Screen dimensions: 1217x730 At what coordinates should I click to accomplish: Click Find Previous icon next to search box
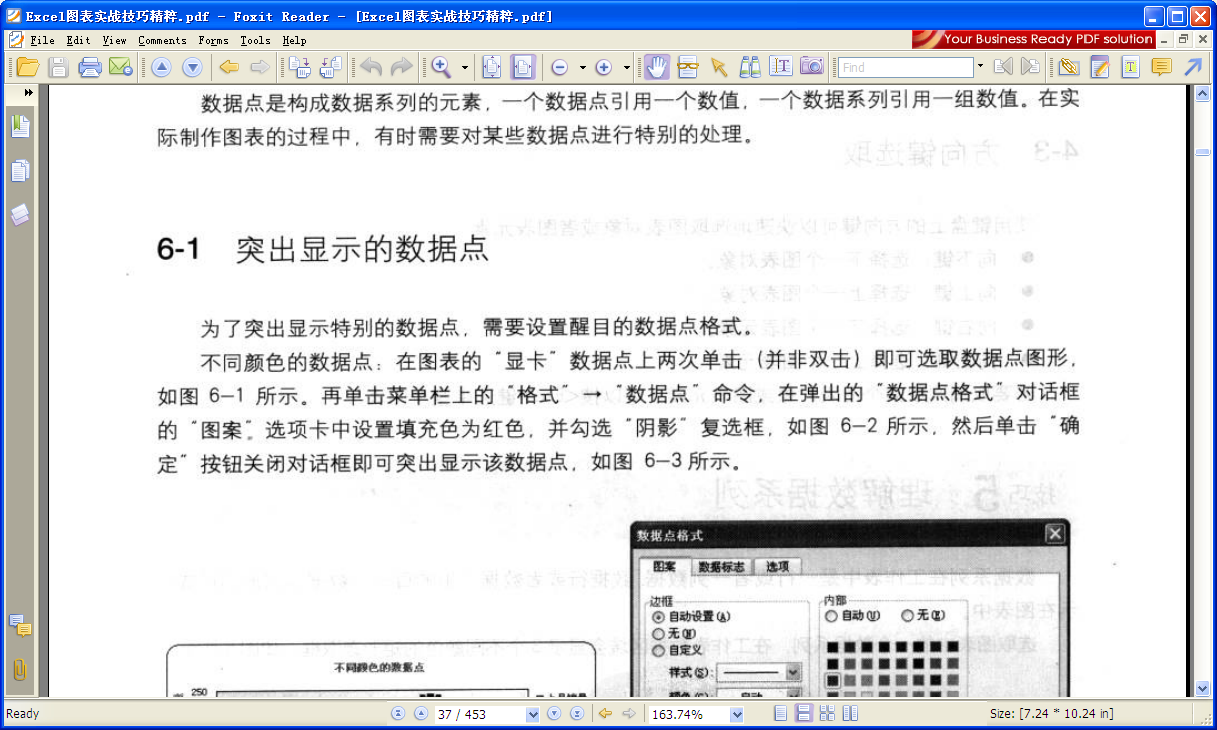pyautogui.click(x=1002, y=67)
